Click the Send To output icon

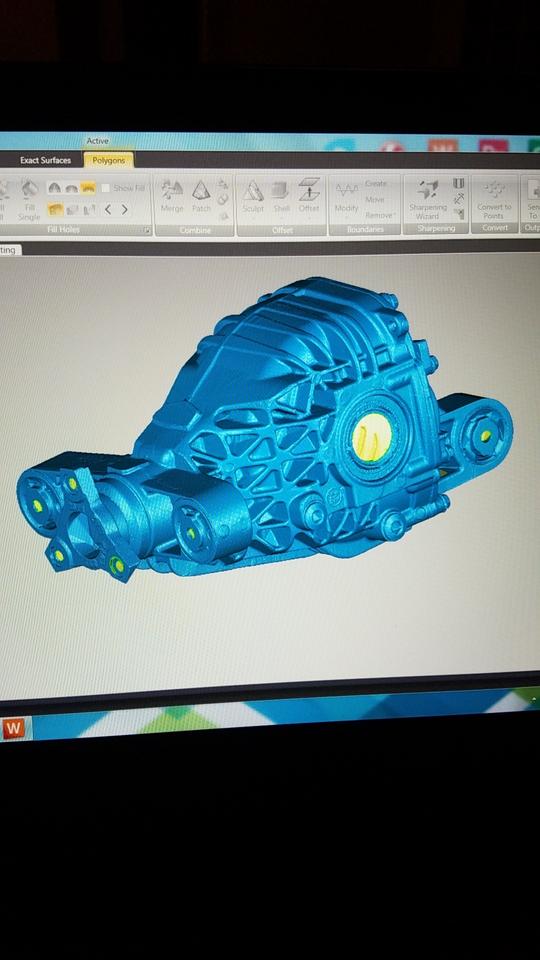pos(533,200)
